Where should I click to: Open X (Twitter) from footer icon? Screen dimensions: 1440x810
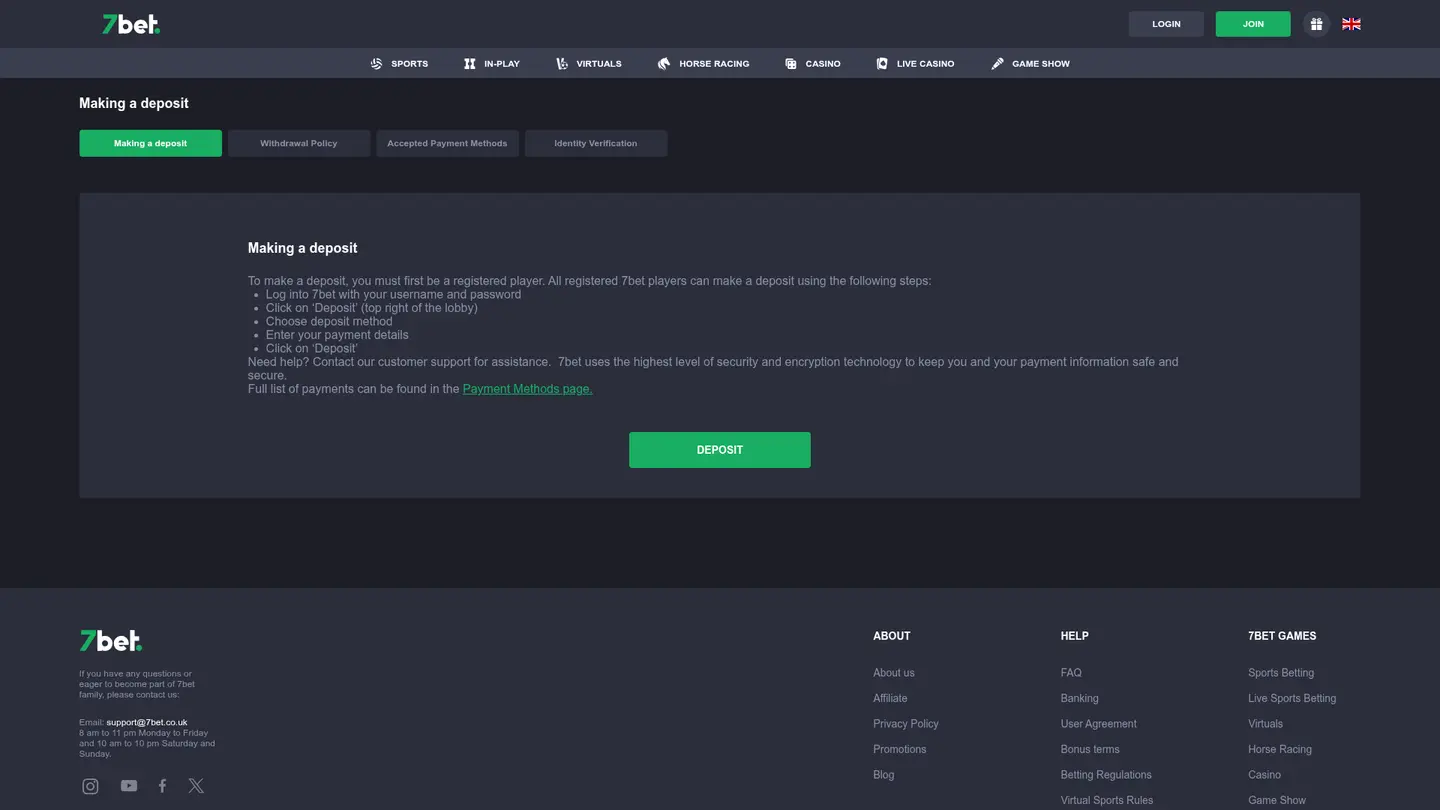coord(196,786)
